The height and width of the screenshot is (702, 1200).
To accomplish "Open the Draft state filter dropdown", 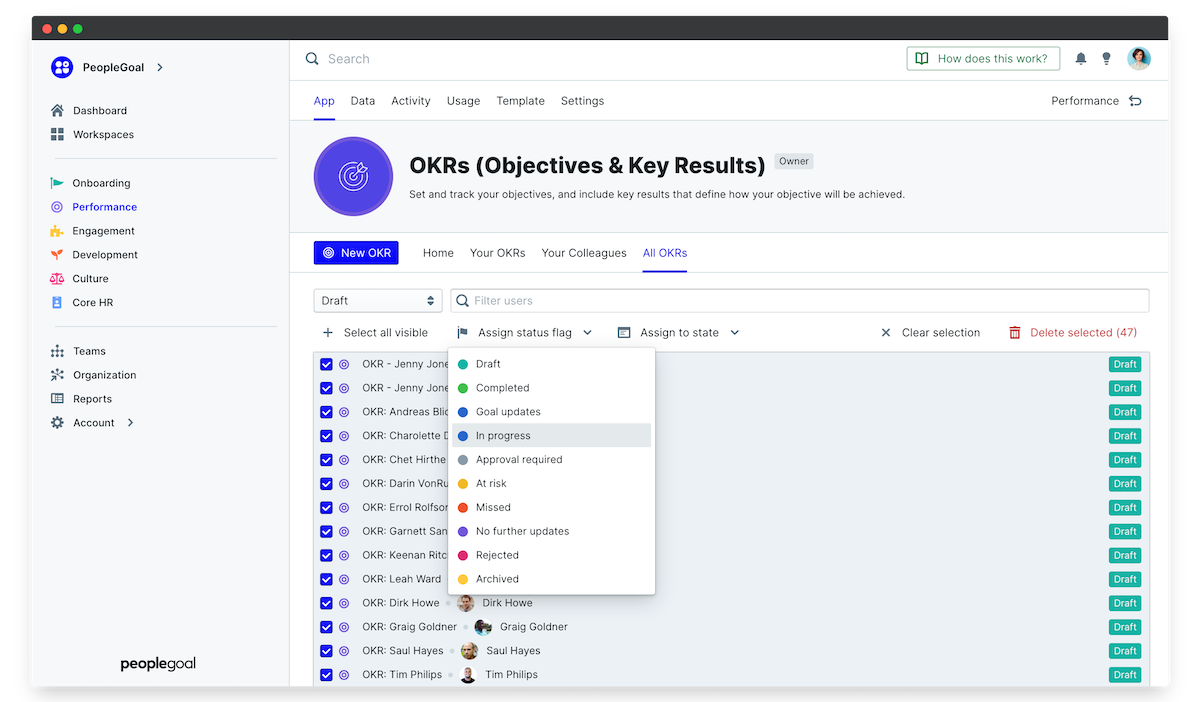I will pos(378,301).
